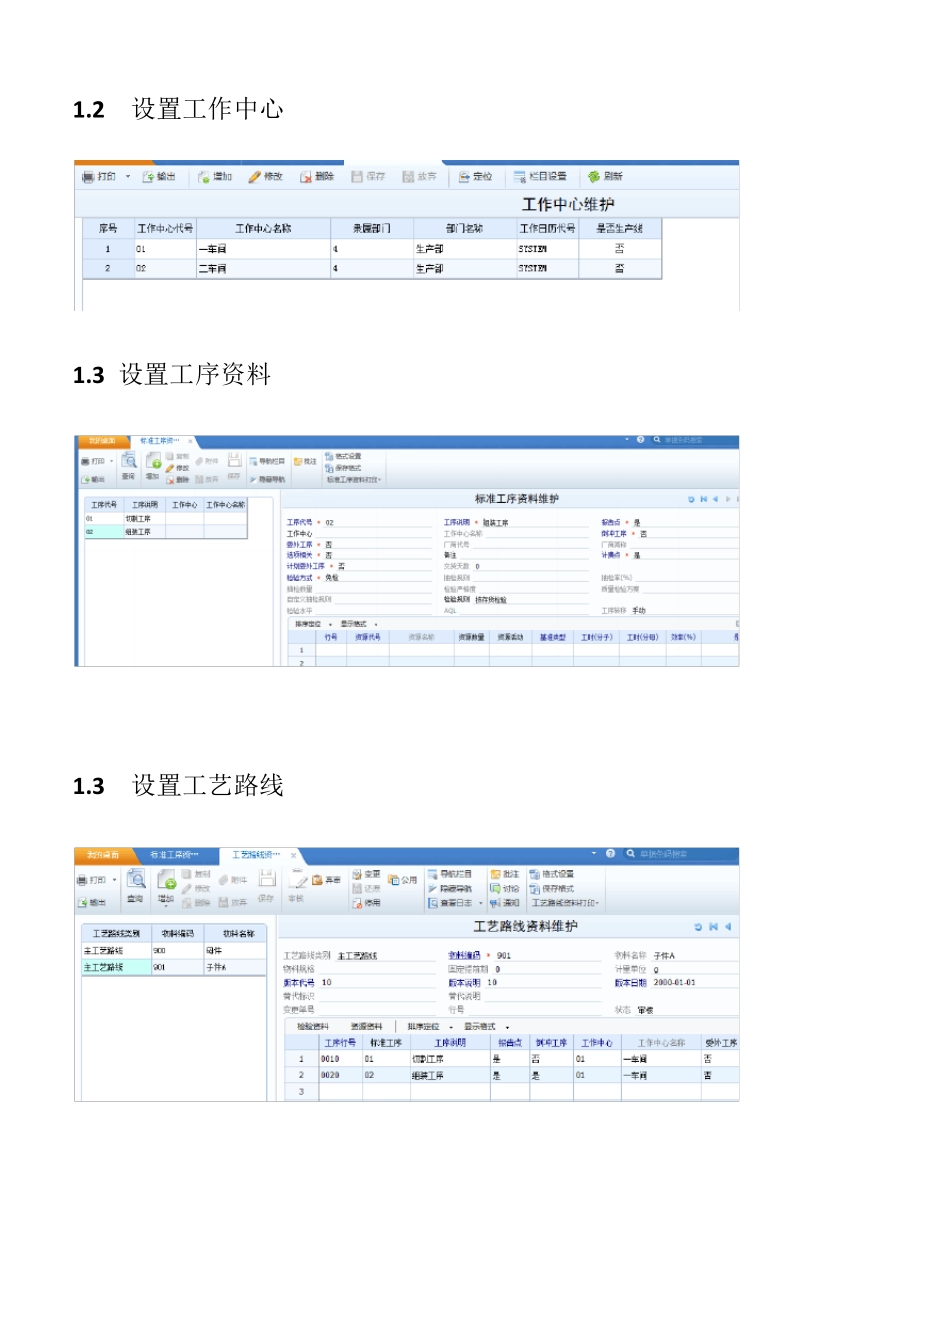Open the 工艺路线资料打印 template dropdown
950x1344 pixels.
(x=565, y=902)
